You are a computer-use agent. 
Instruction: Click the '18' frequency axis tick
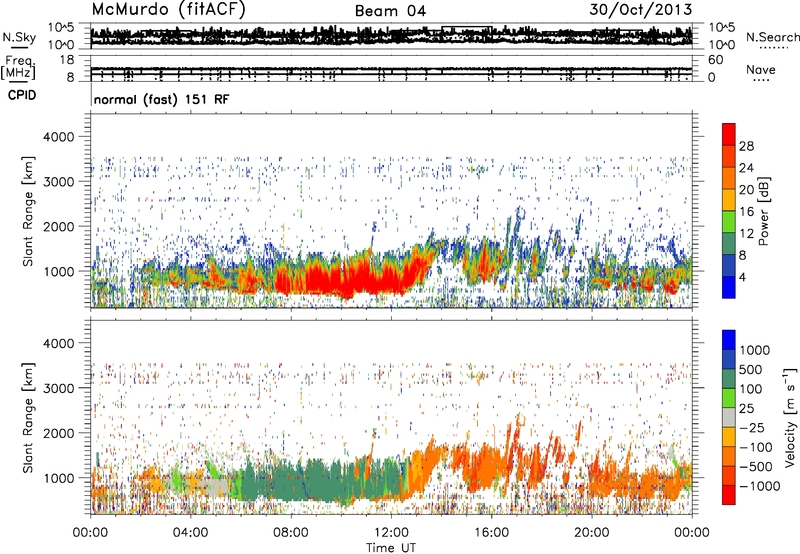67,60
